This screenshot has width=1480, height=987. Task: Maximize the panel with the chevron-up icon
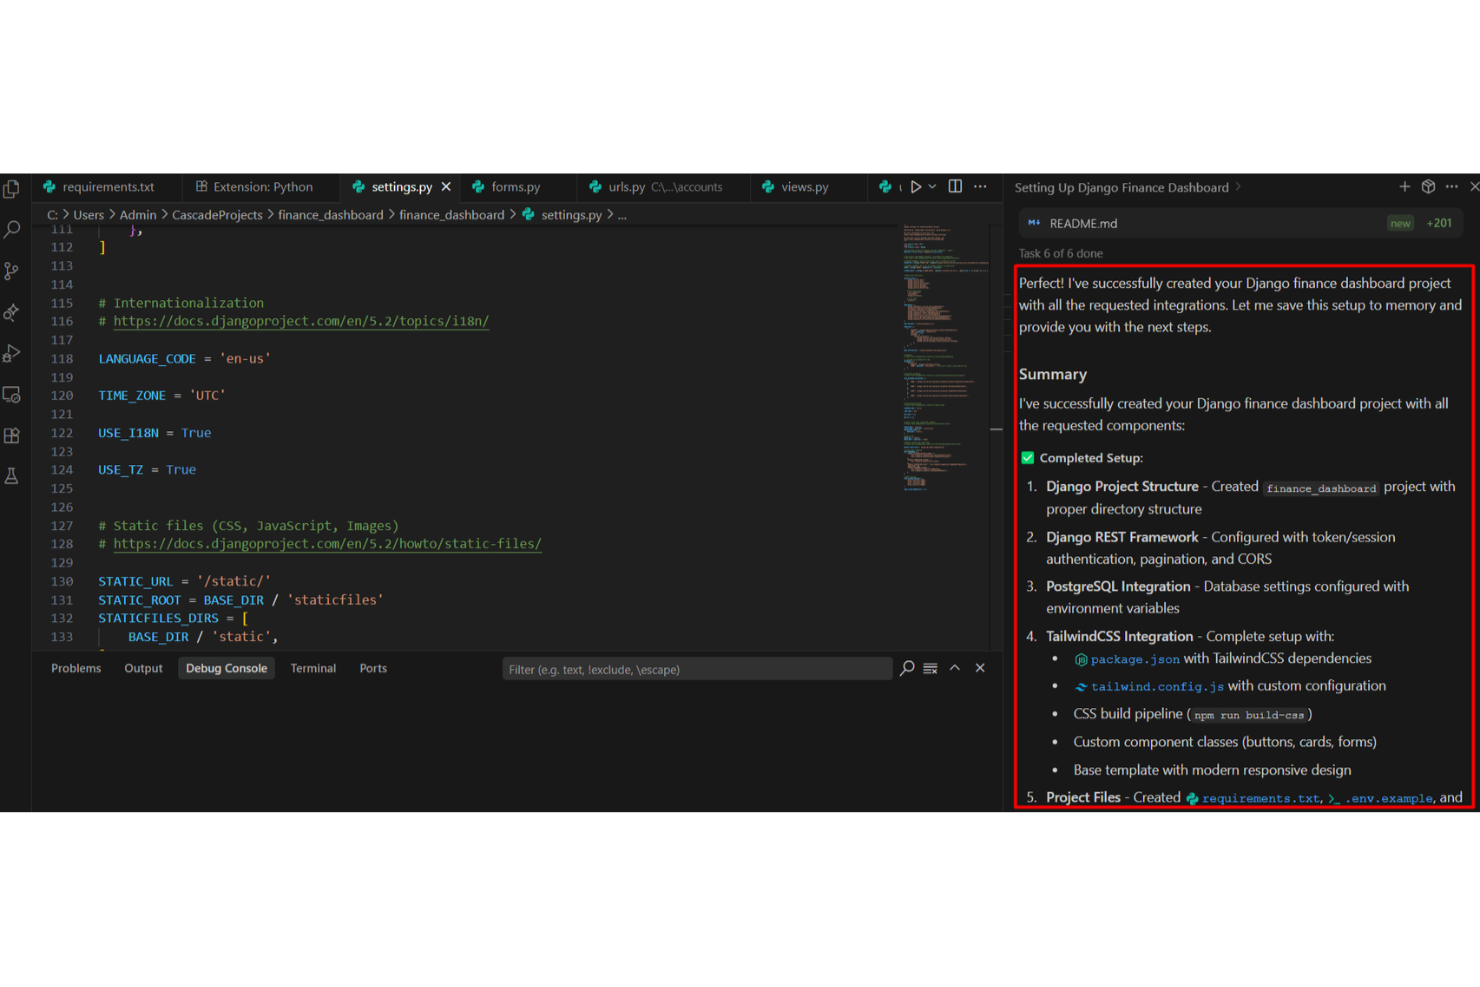(955, 668)
